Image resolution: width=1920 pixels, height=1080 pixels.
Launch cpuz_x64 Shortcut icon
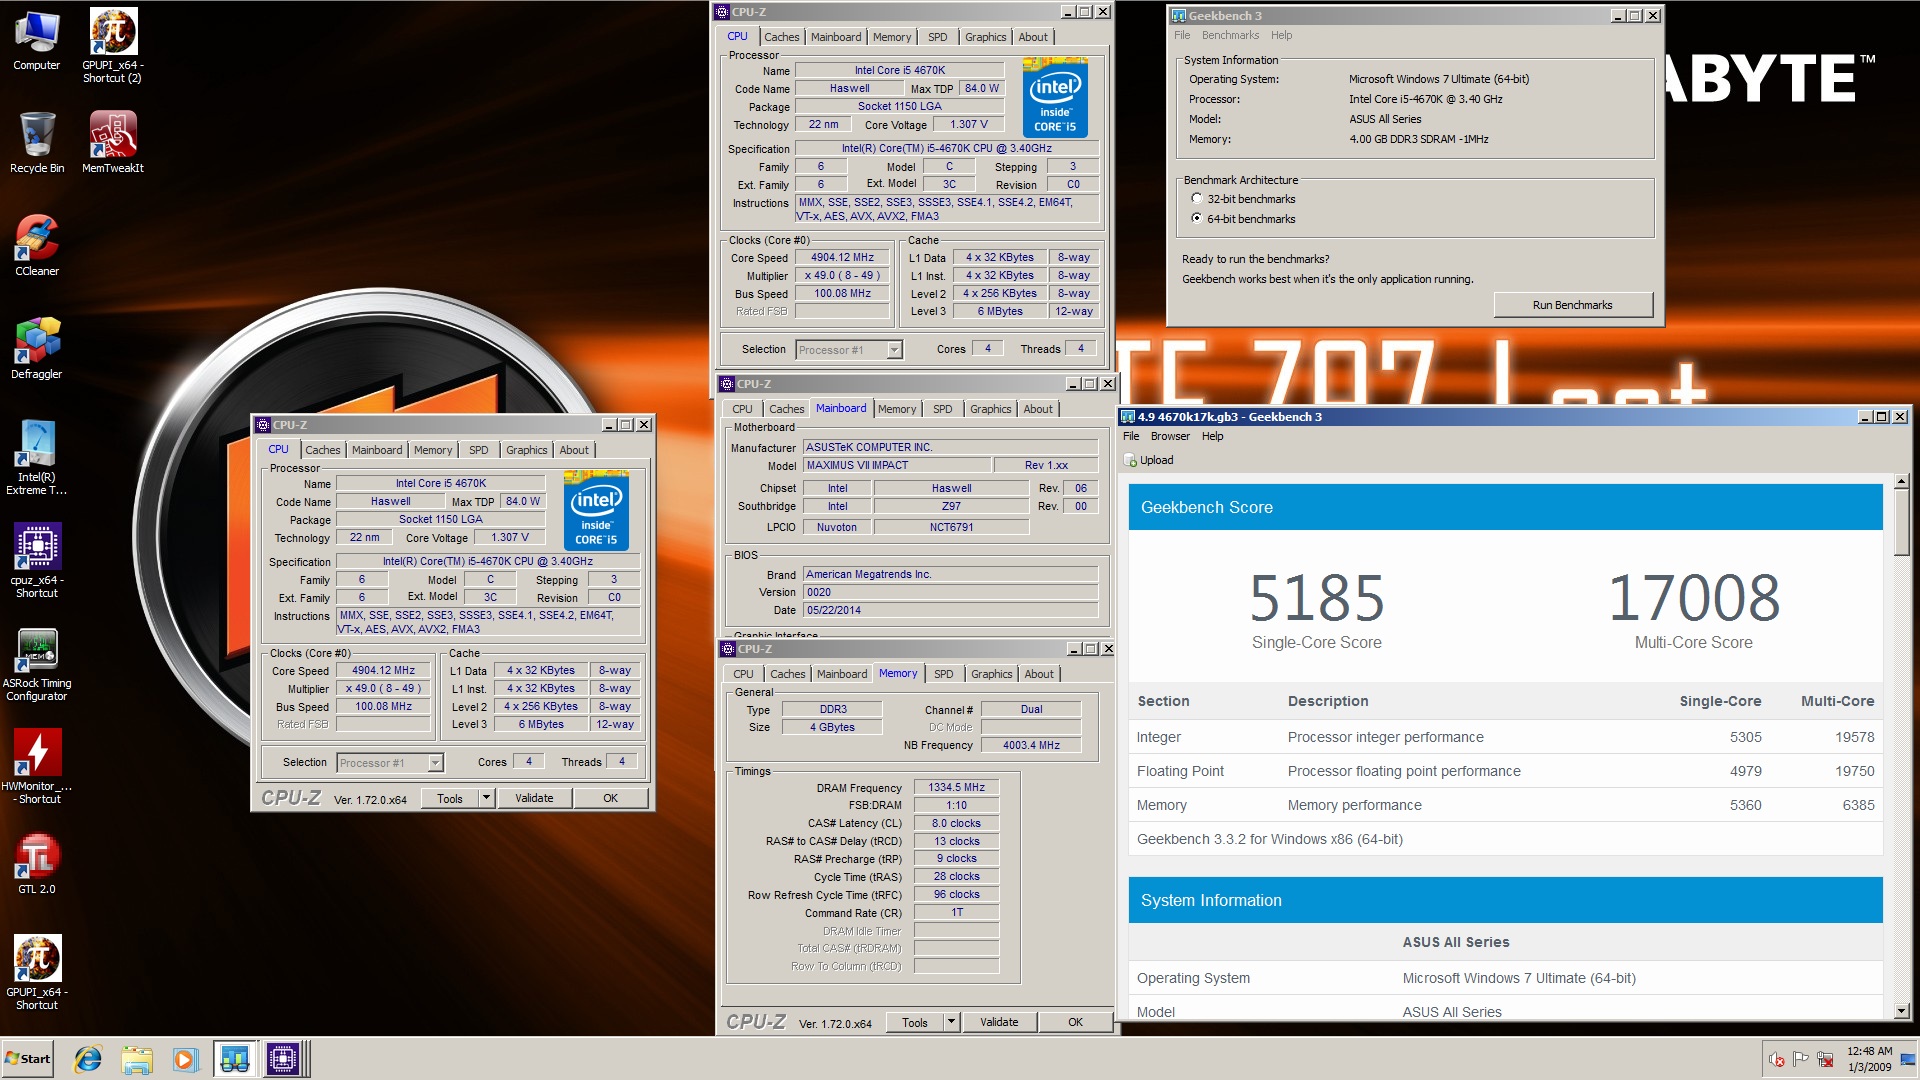tap(37, 561)
